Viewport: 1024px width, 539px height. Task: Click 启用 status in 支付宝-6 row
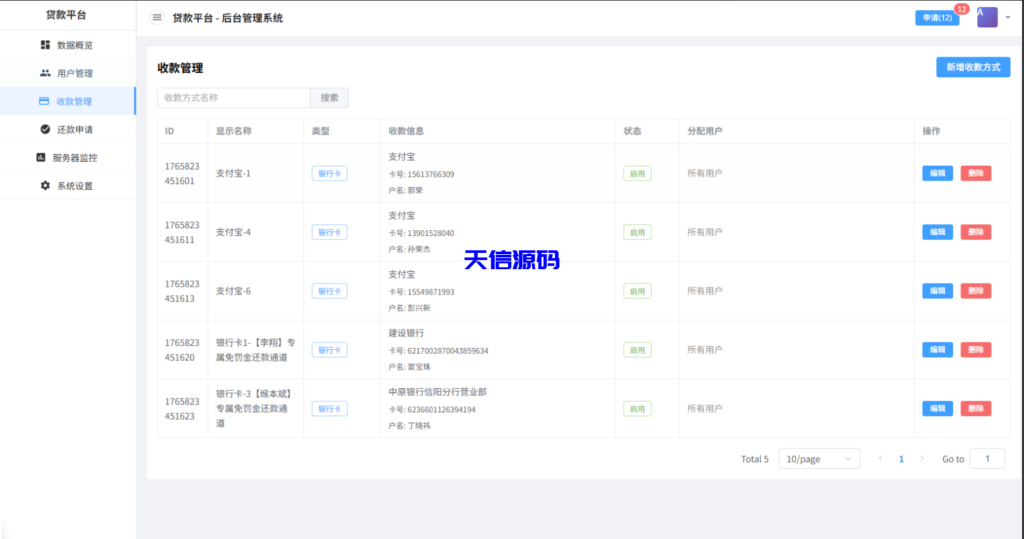pos(637,291)
